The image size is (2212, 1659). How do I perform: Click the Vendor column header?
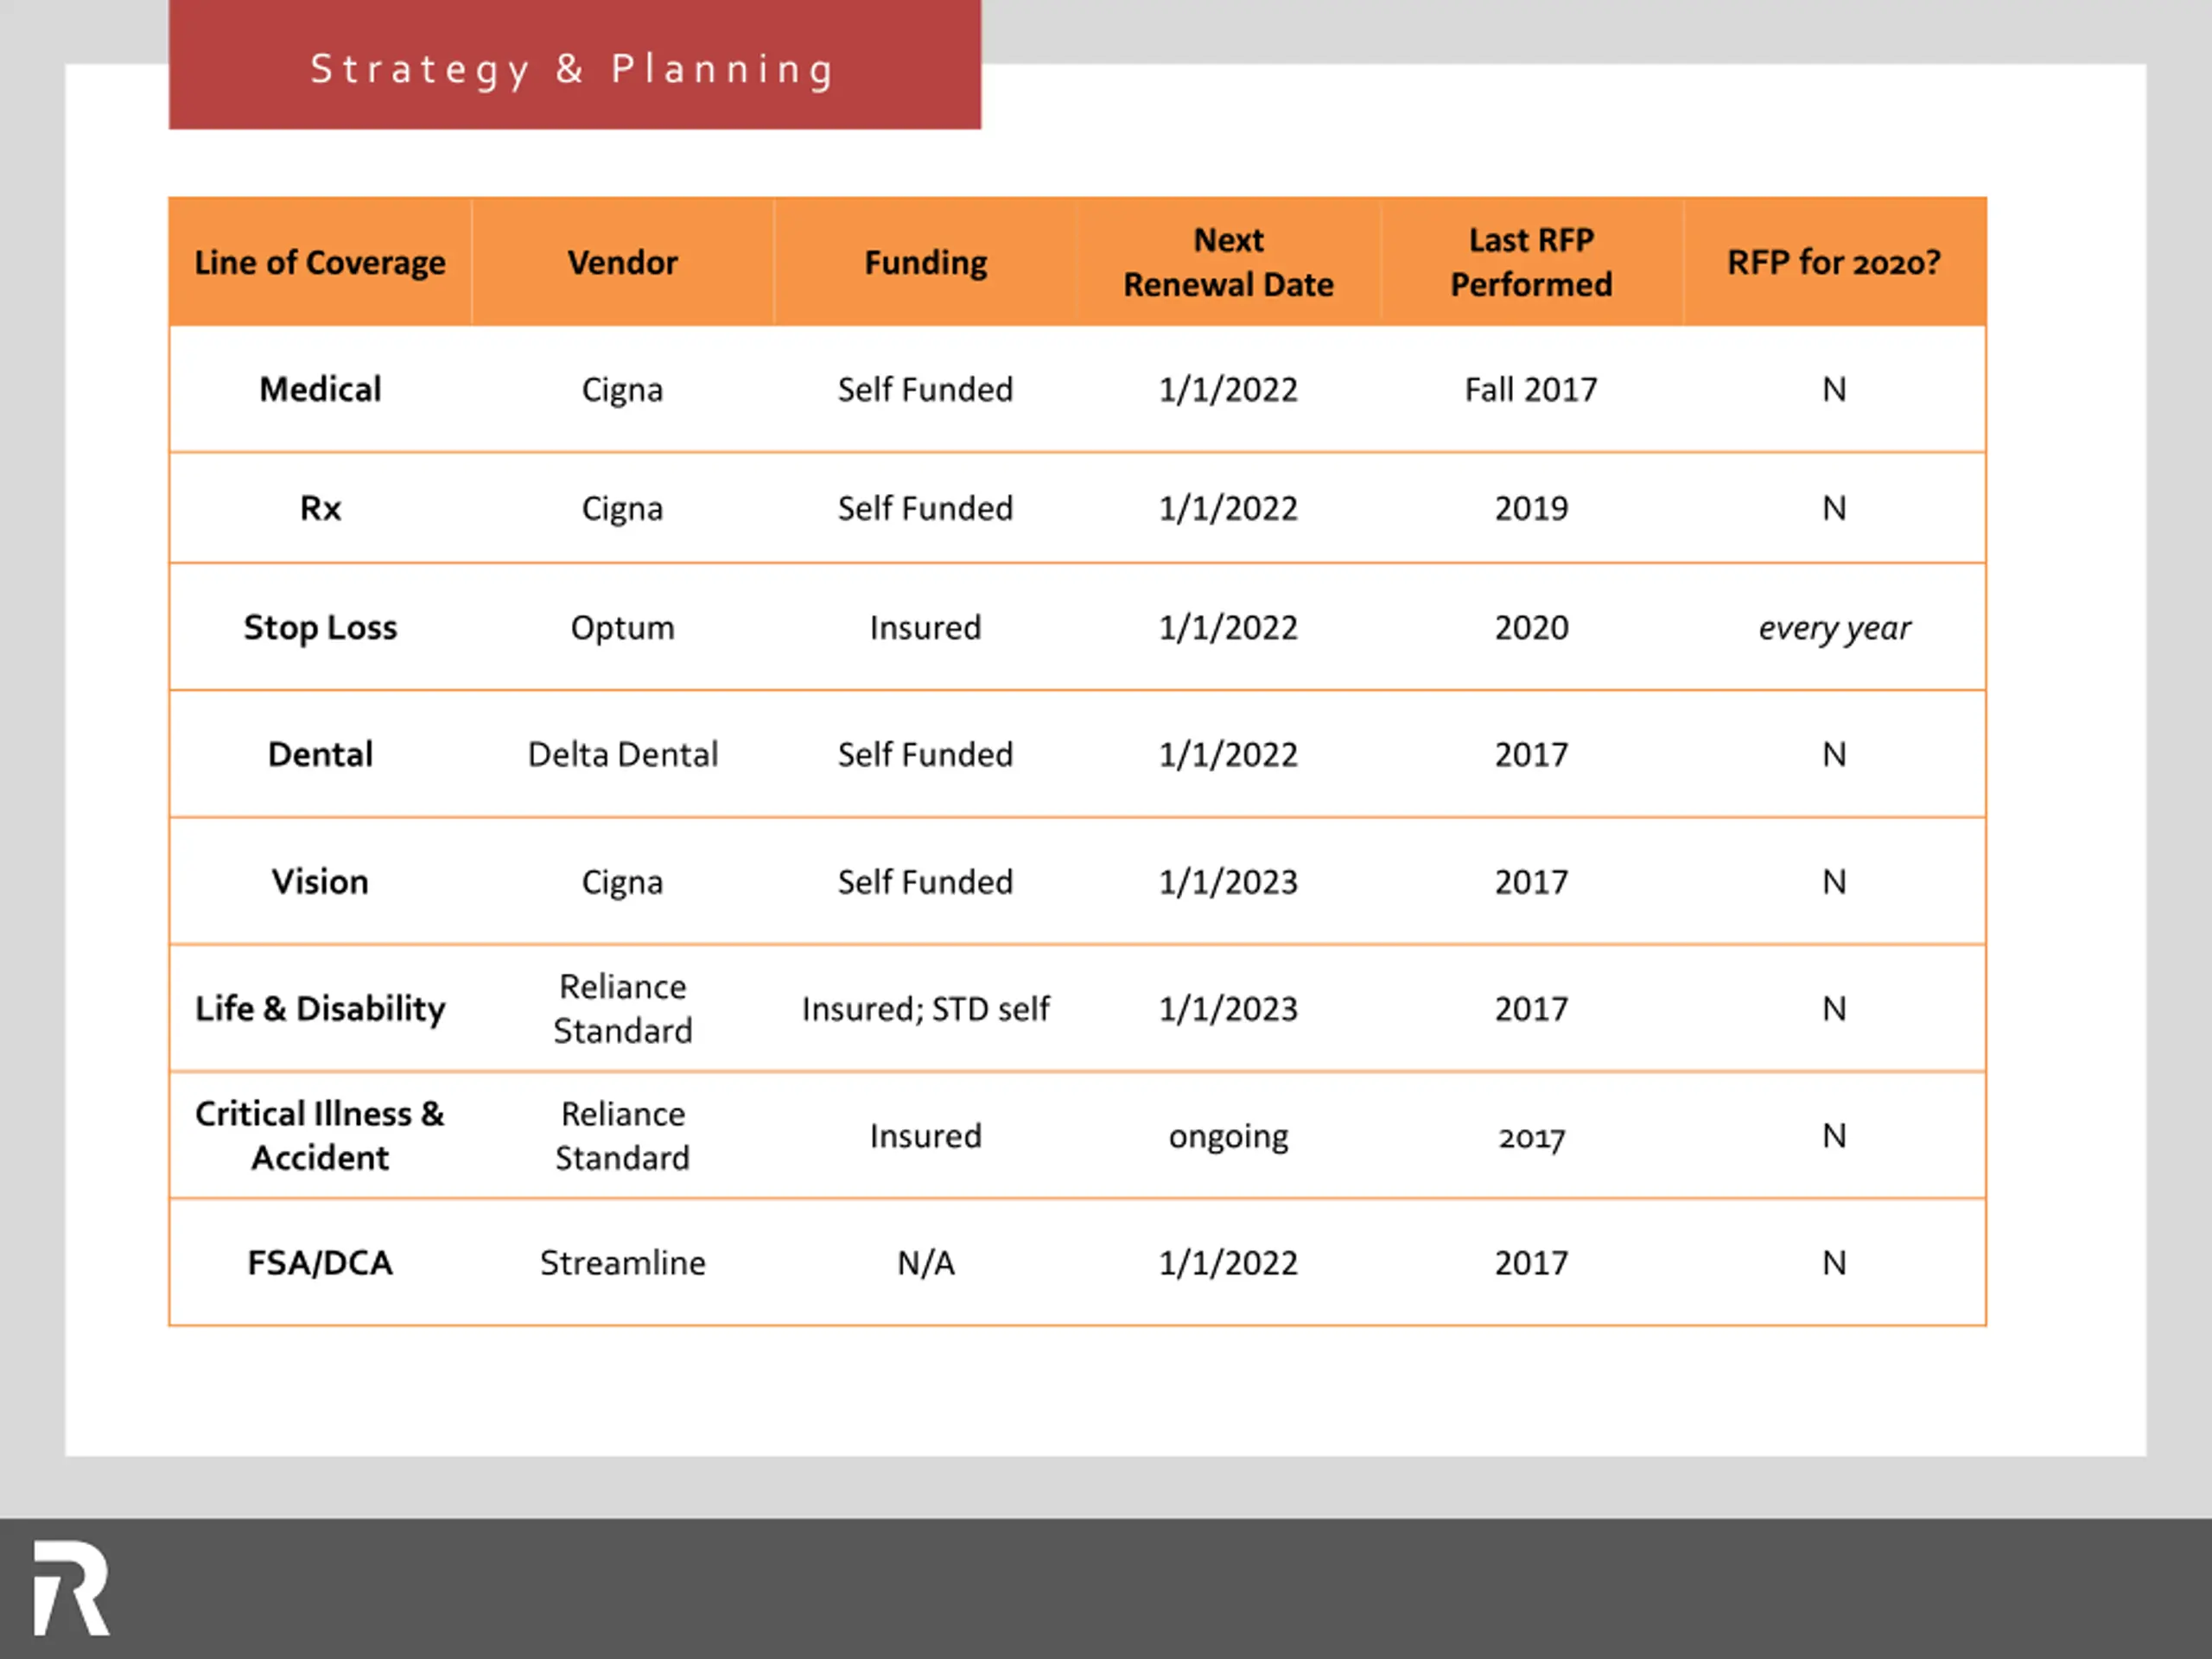[622, 262]
